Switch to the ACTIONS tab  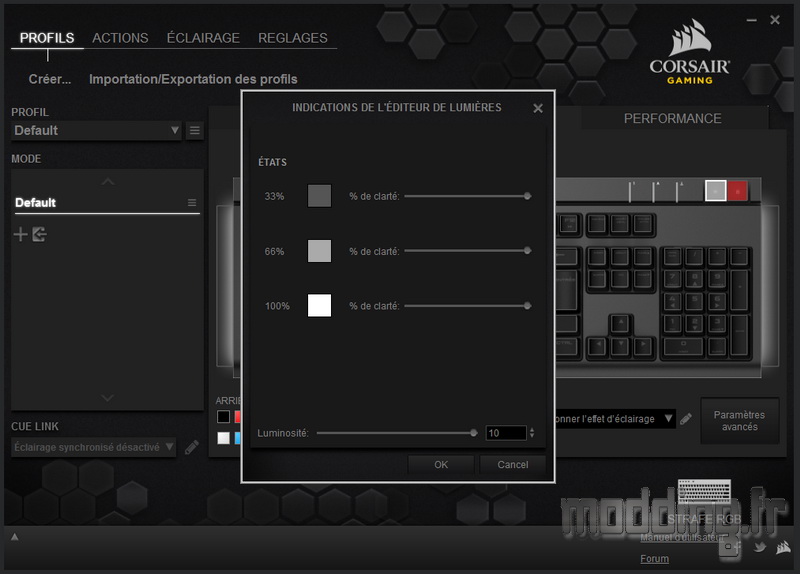[120, 38]
